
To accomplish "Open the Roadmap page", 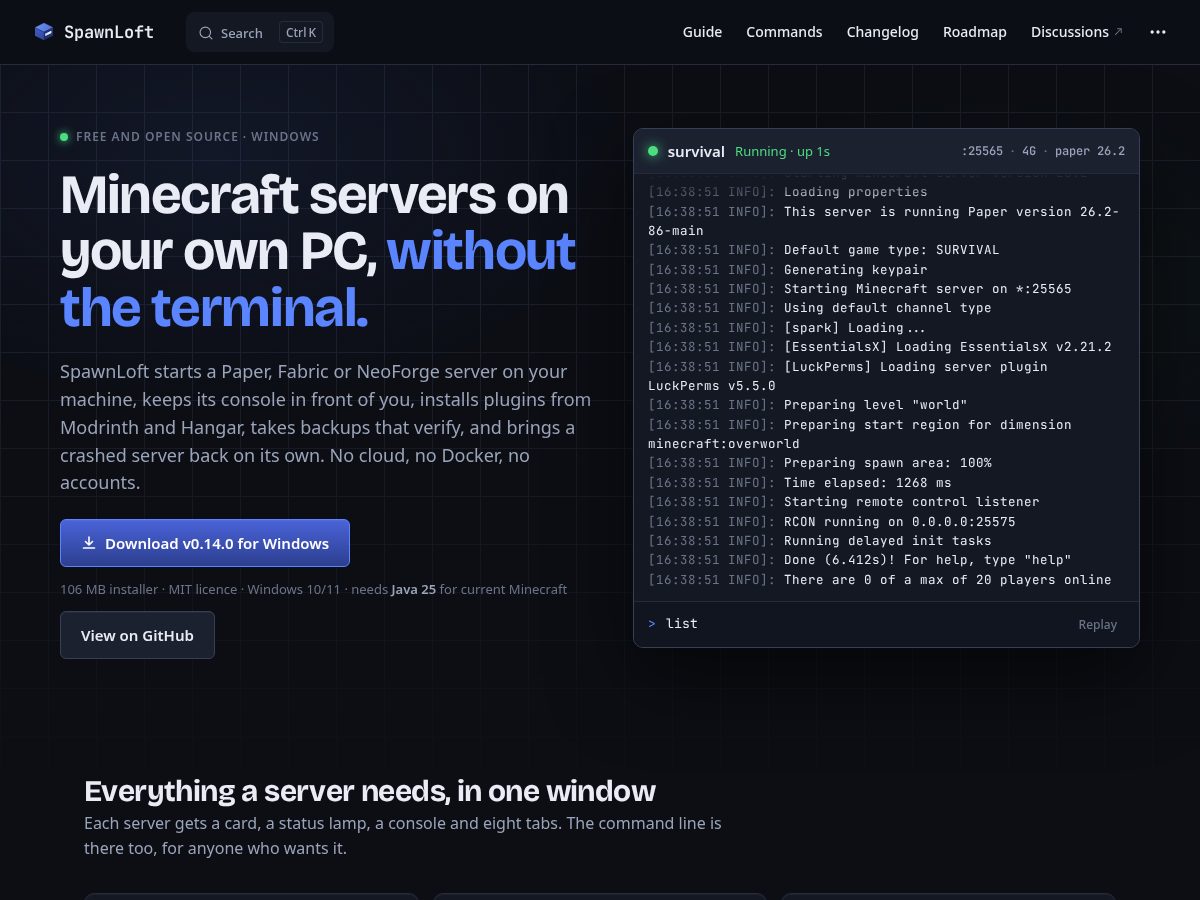I will tap(975, 32).
